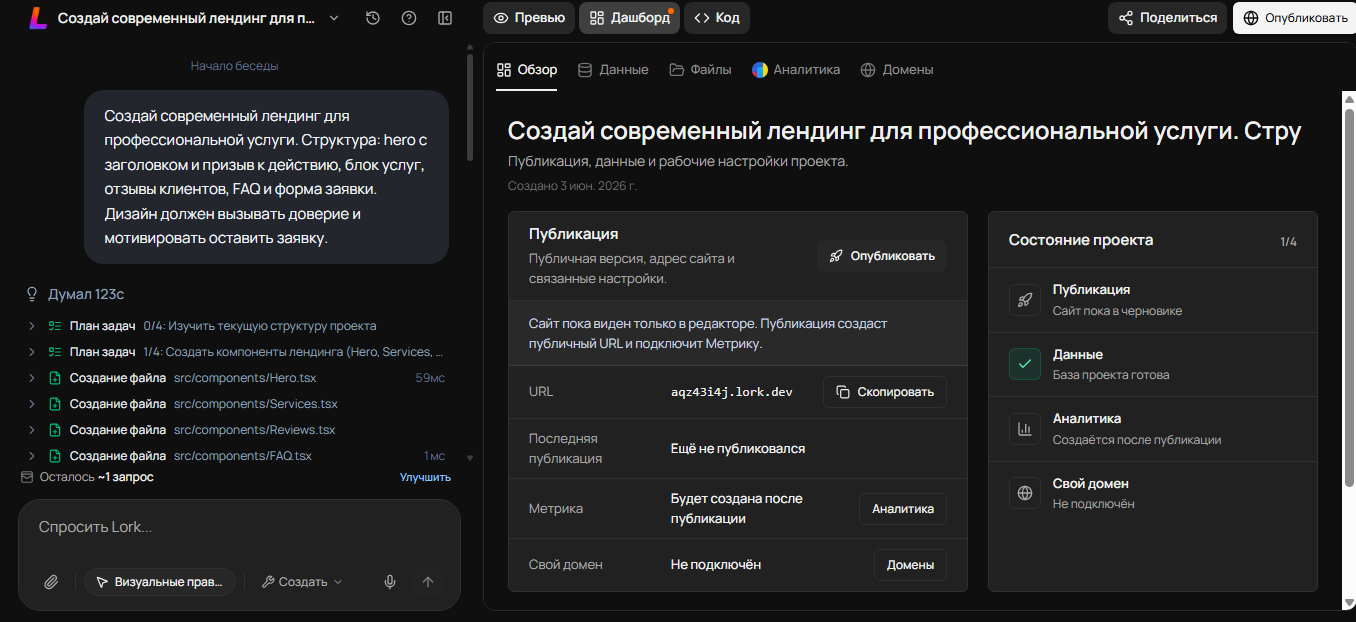Click the Публикация row in Состояние проекта

click(1152, 300)
